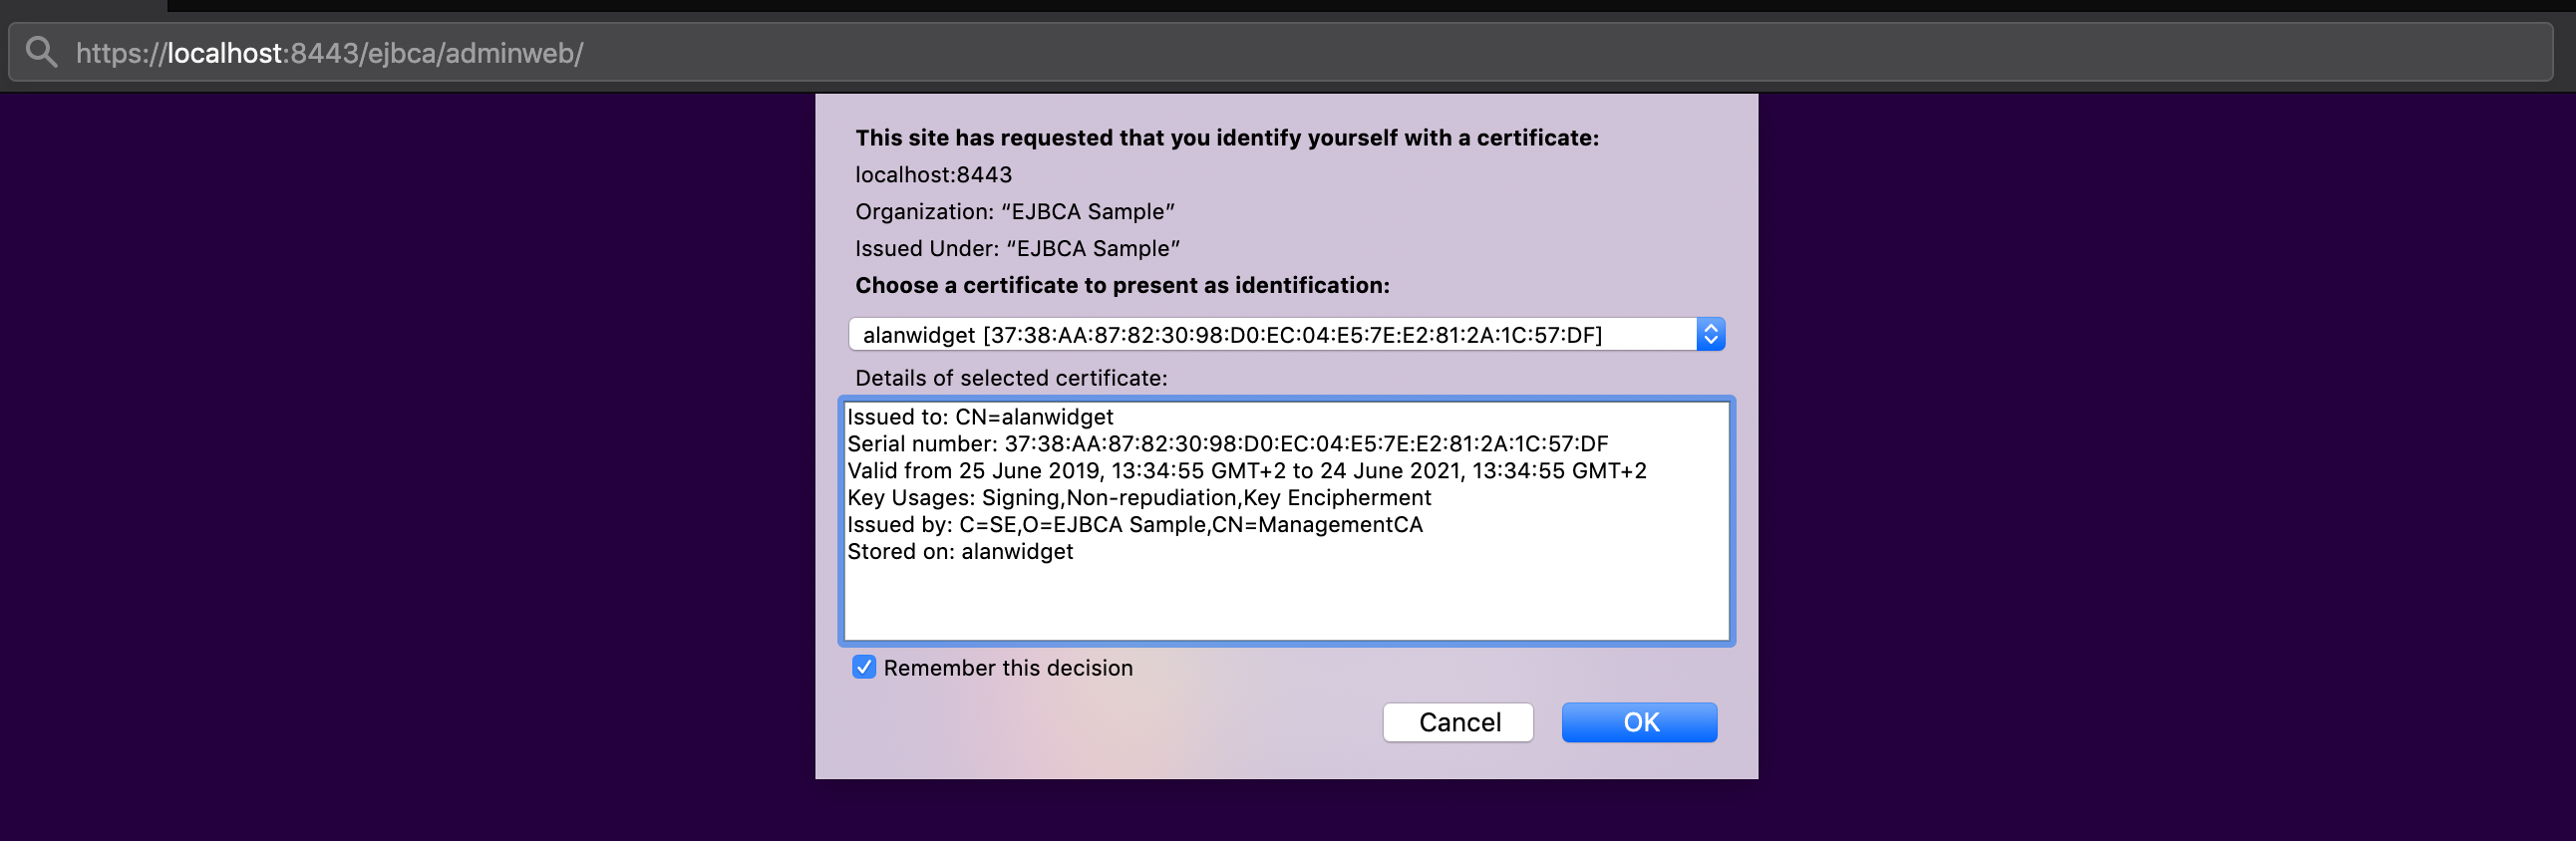The height and width of the screenshot is (841, 2576).
Task: Toggle the Remember this decision checkbox
Action: tap(864, 667)
